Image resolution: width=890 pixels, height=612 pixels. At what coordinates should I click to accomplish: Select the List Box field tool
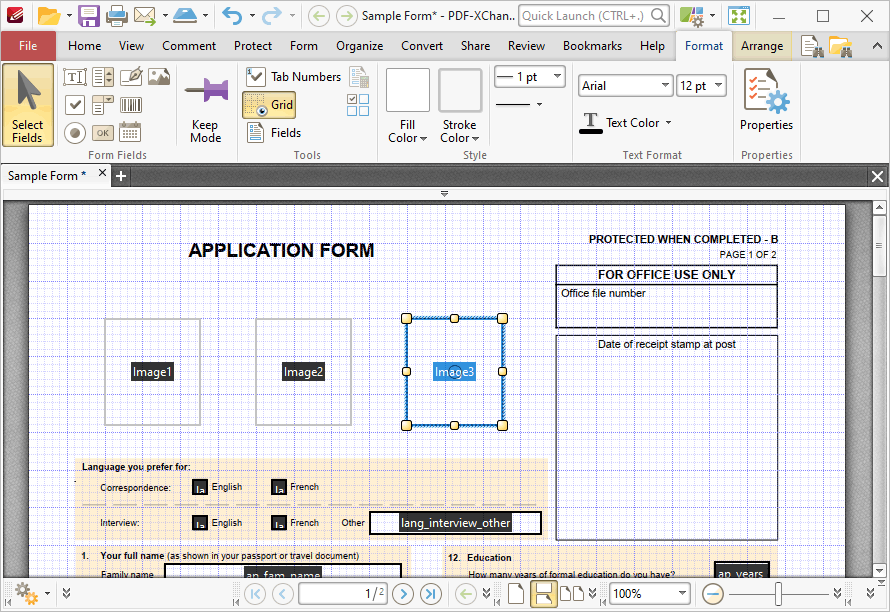pos(103,77)
